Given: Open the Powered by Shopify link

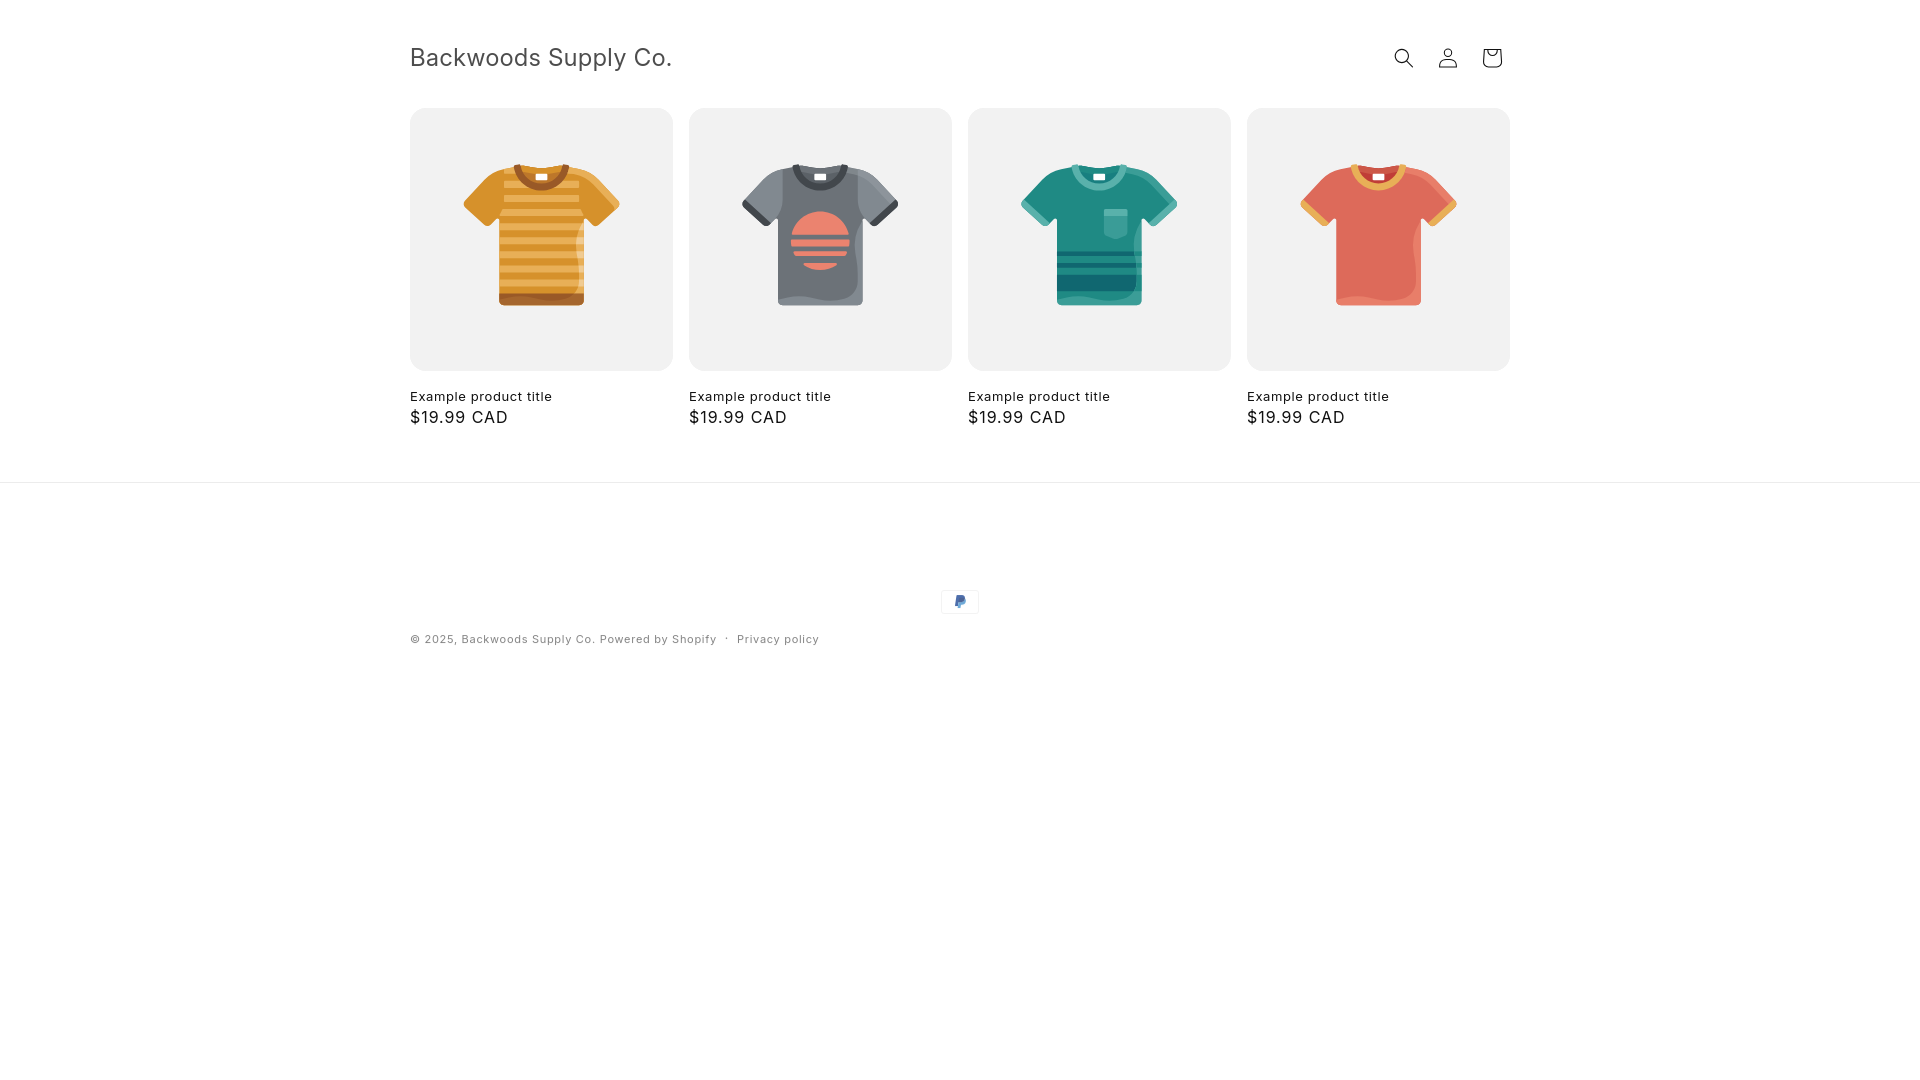Looking at the screenshot, I should 658,639.
